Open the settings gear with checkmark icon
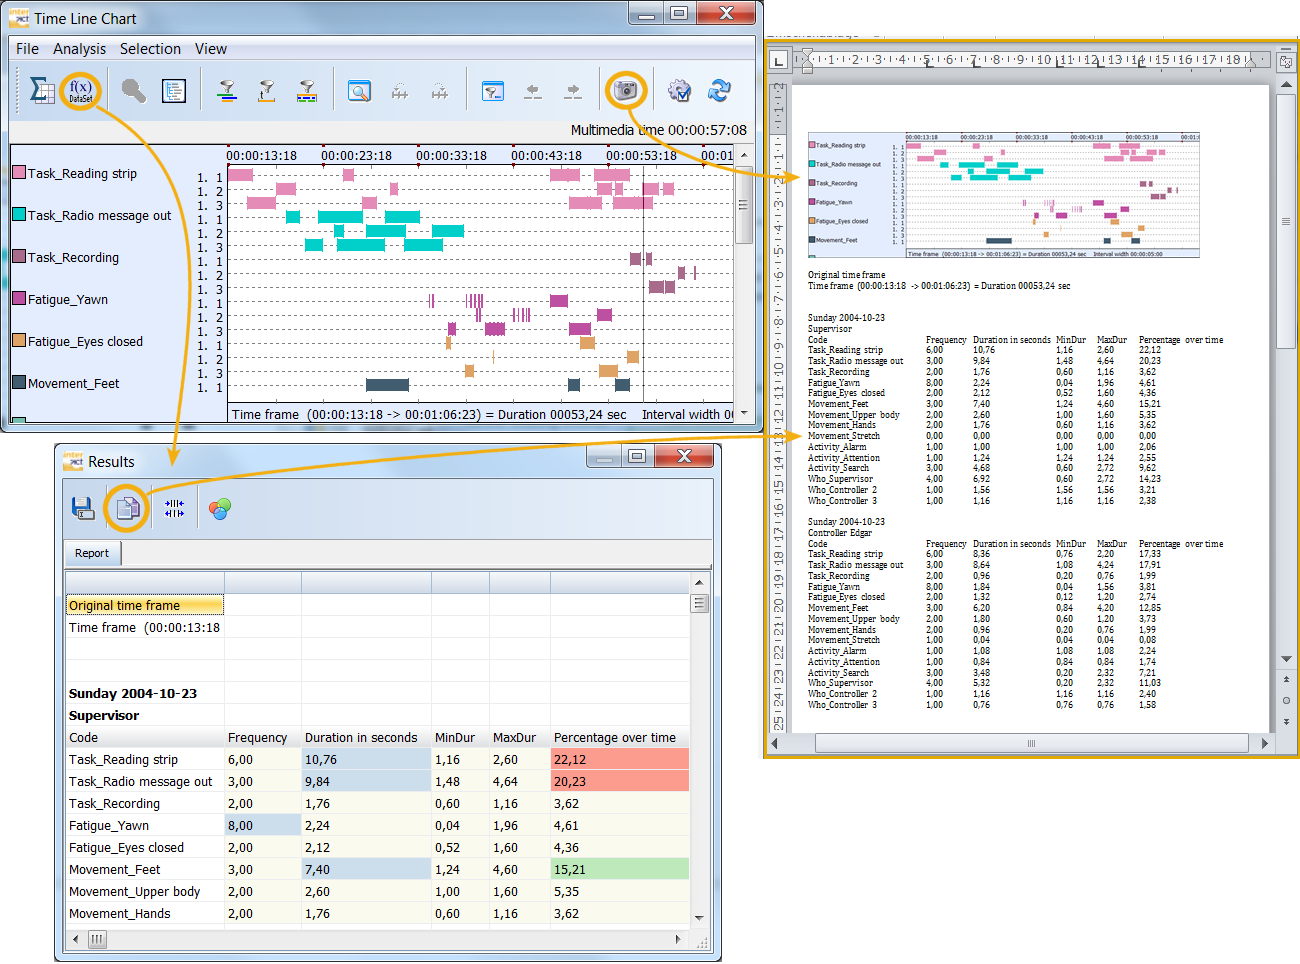1300x964 pixels. [x=679, y=91]
